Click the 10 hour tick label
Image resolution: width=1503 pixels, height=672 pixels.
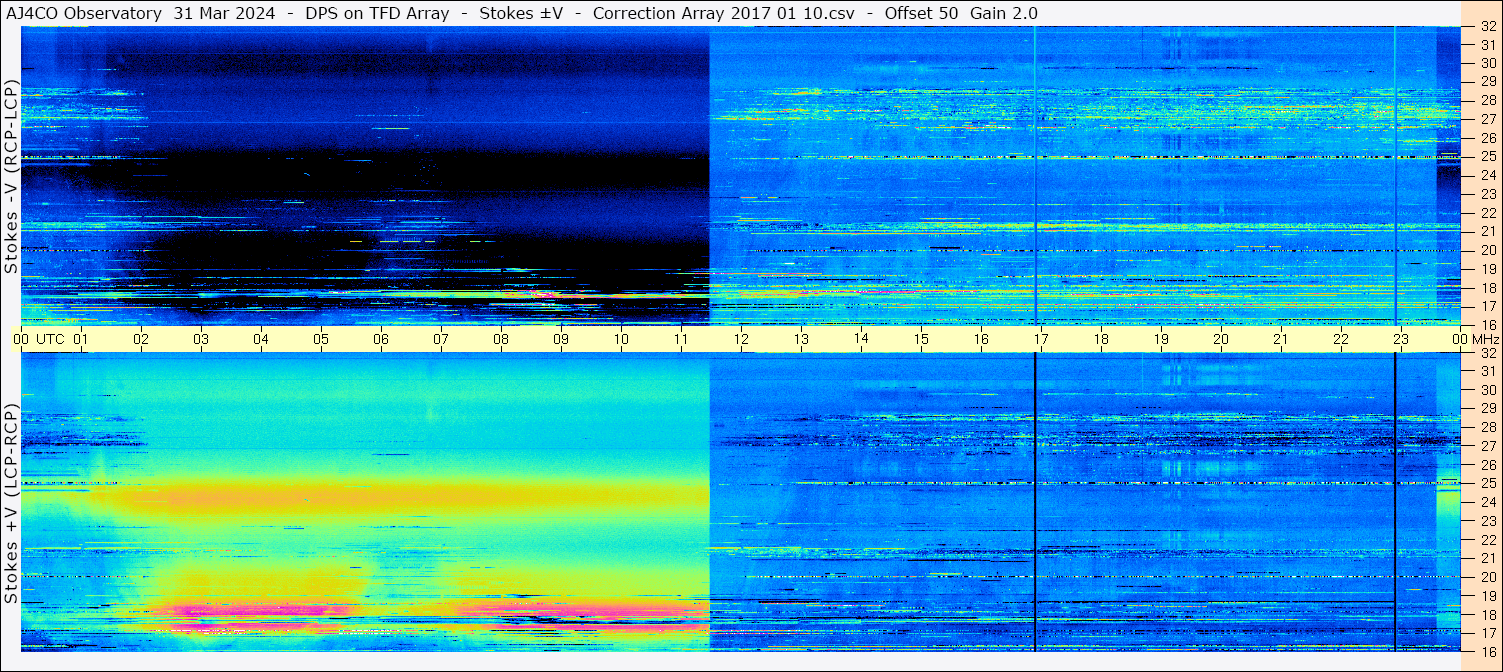tap(621, 339)
